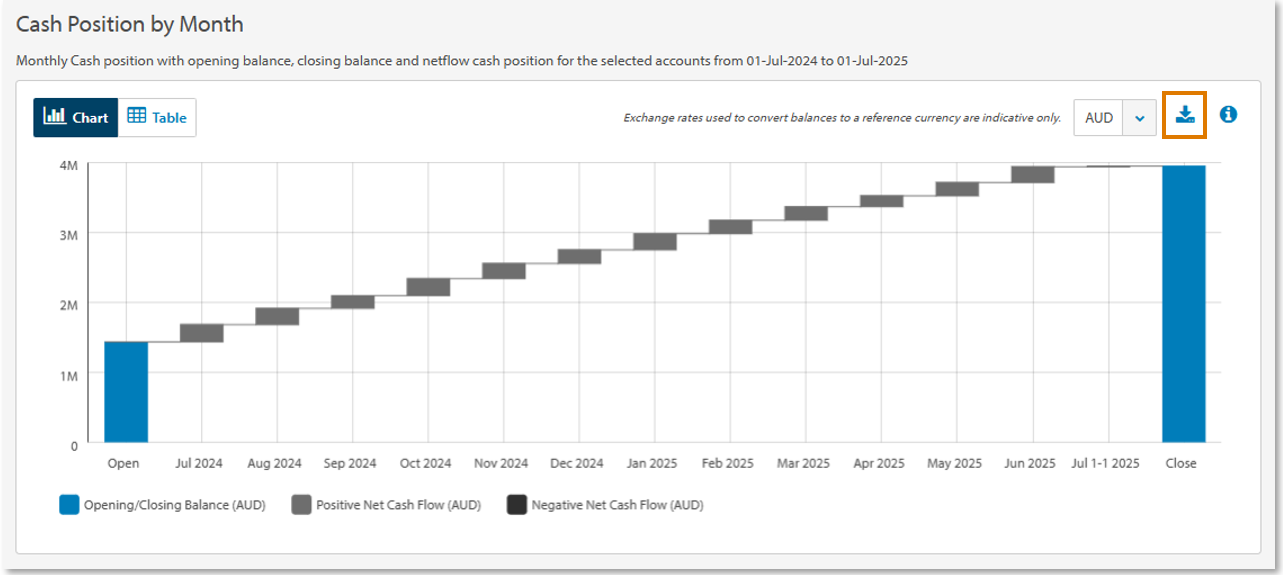Click the AUD currency selection field
1283x575 pixels.
coord(1099,118)
